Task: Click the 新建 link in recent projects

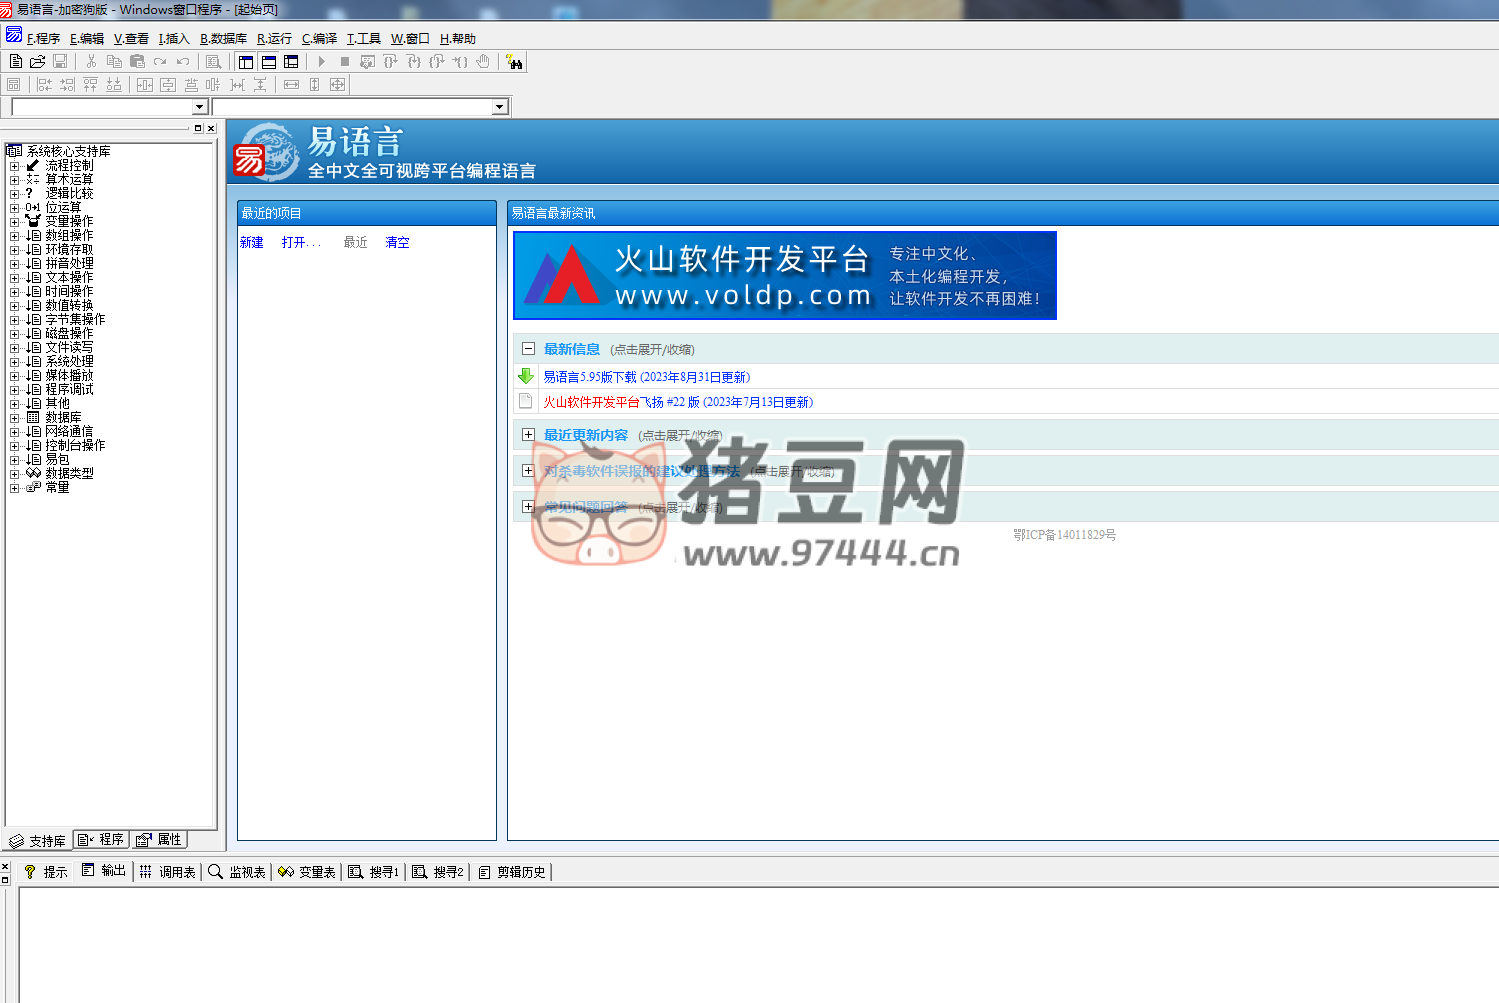Action: 252,243
